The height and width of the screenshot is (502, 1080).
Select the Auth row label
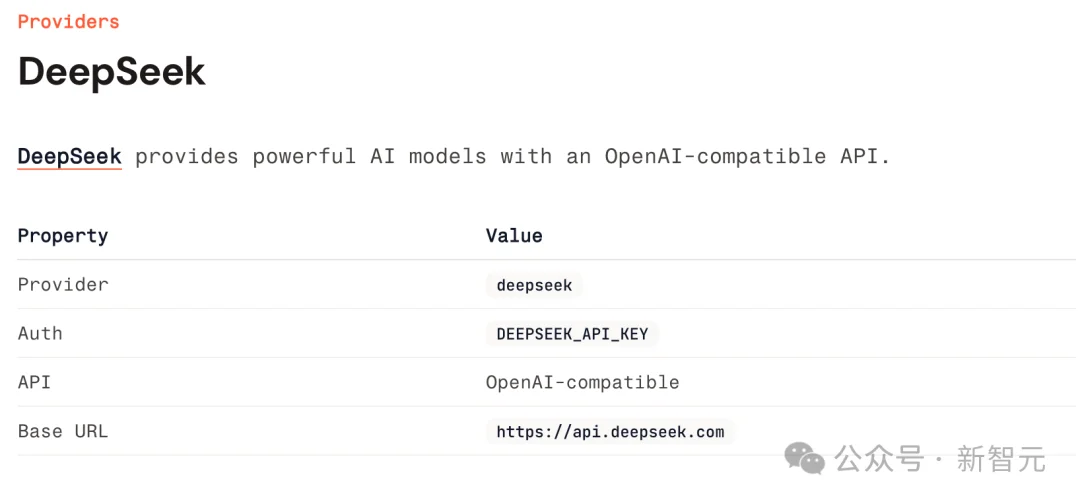coord(40,334)
